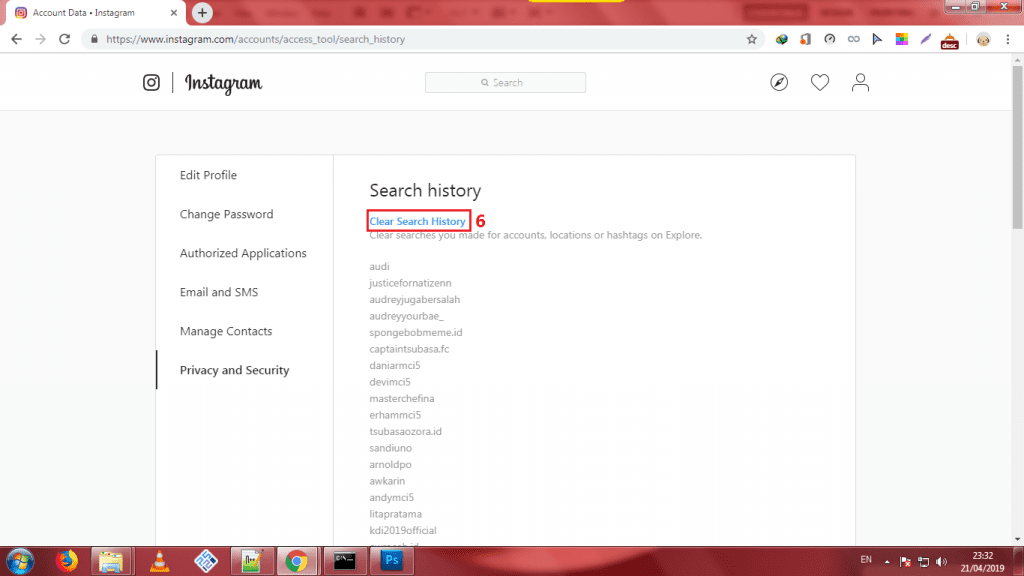Image resolution: width=1024 pixels, height=576 pixels.
Task: Open Edit Profile settings
Action: tap(208, 175)
